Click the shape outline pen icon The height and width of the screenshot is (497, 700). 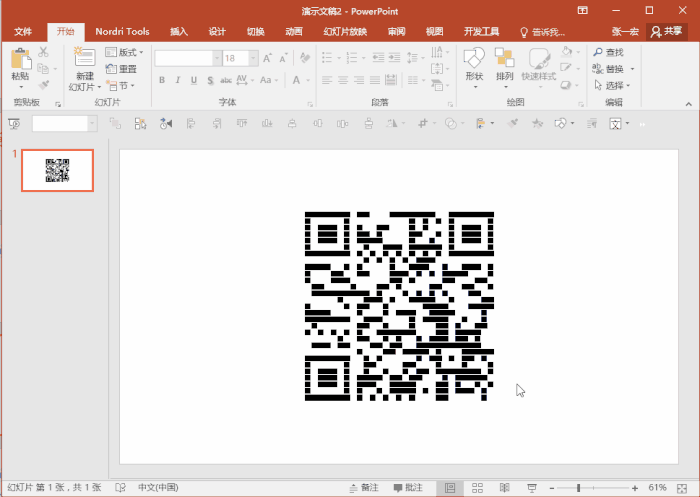point(566,68)
